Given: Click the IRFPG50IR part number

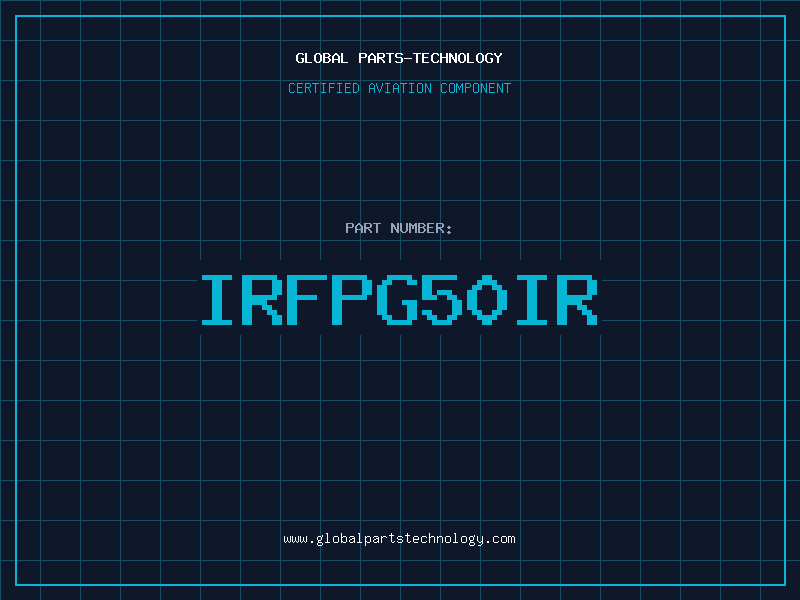Looking at the screenshot, I should click(399, 300).
